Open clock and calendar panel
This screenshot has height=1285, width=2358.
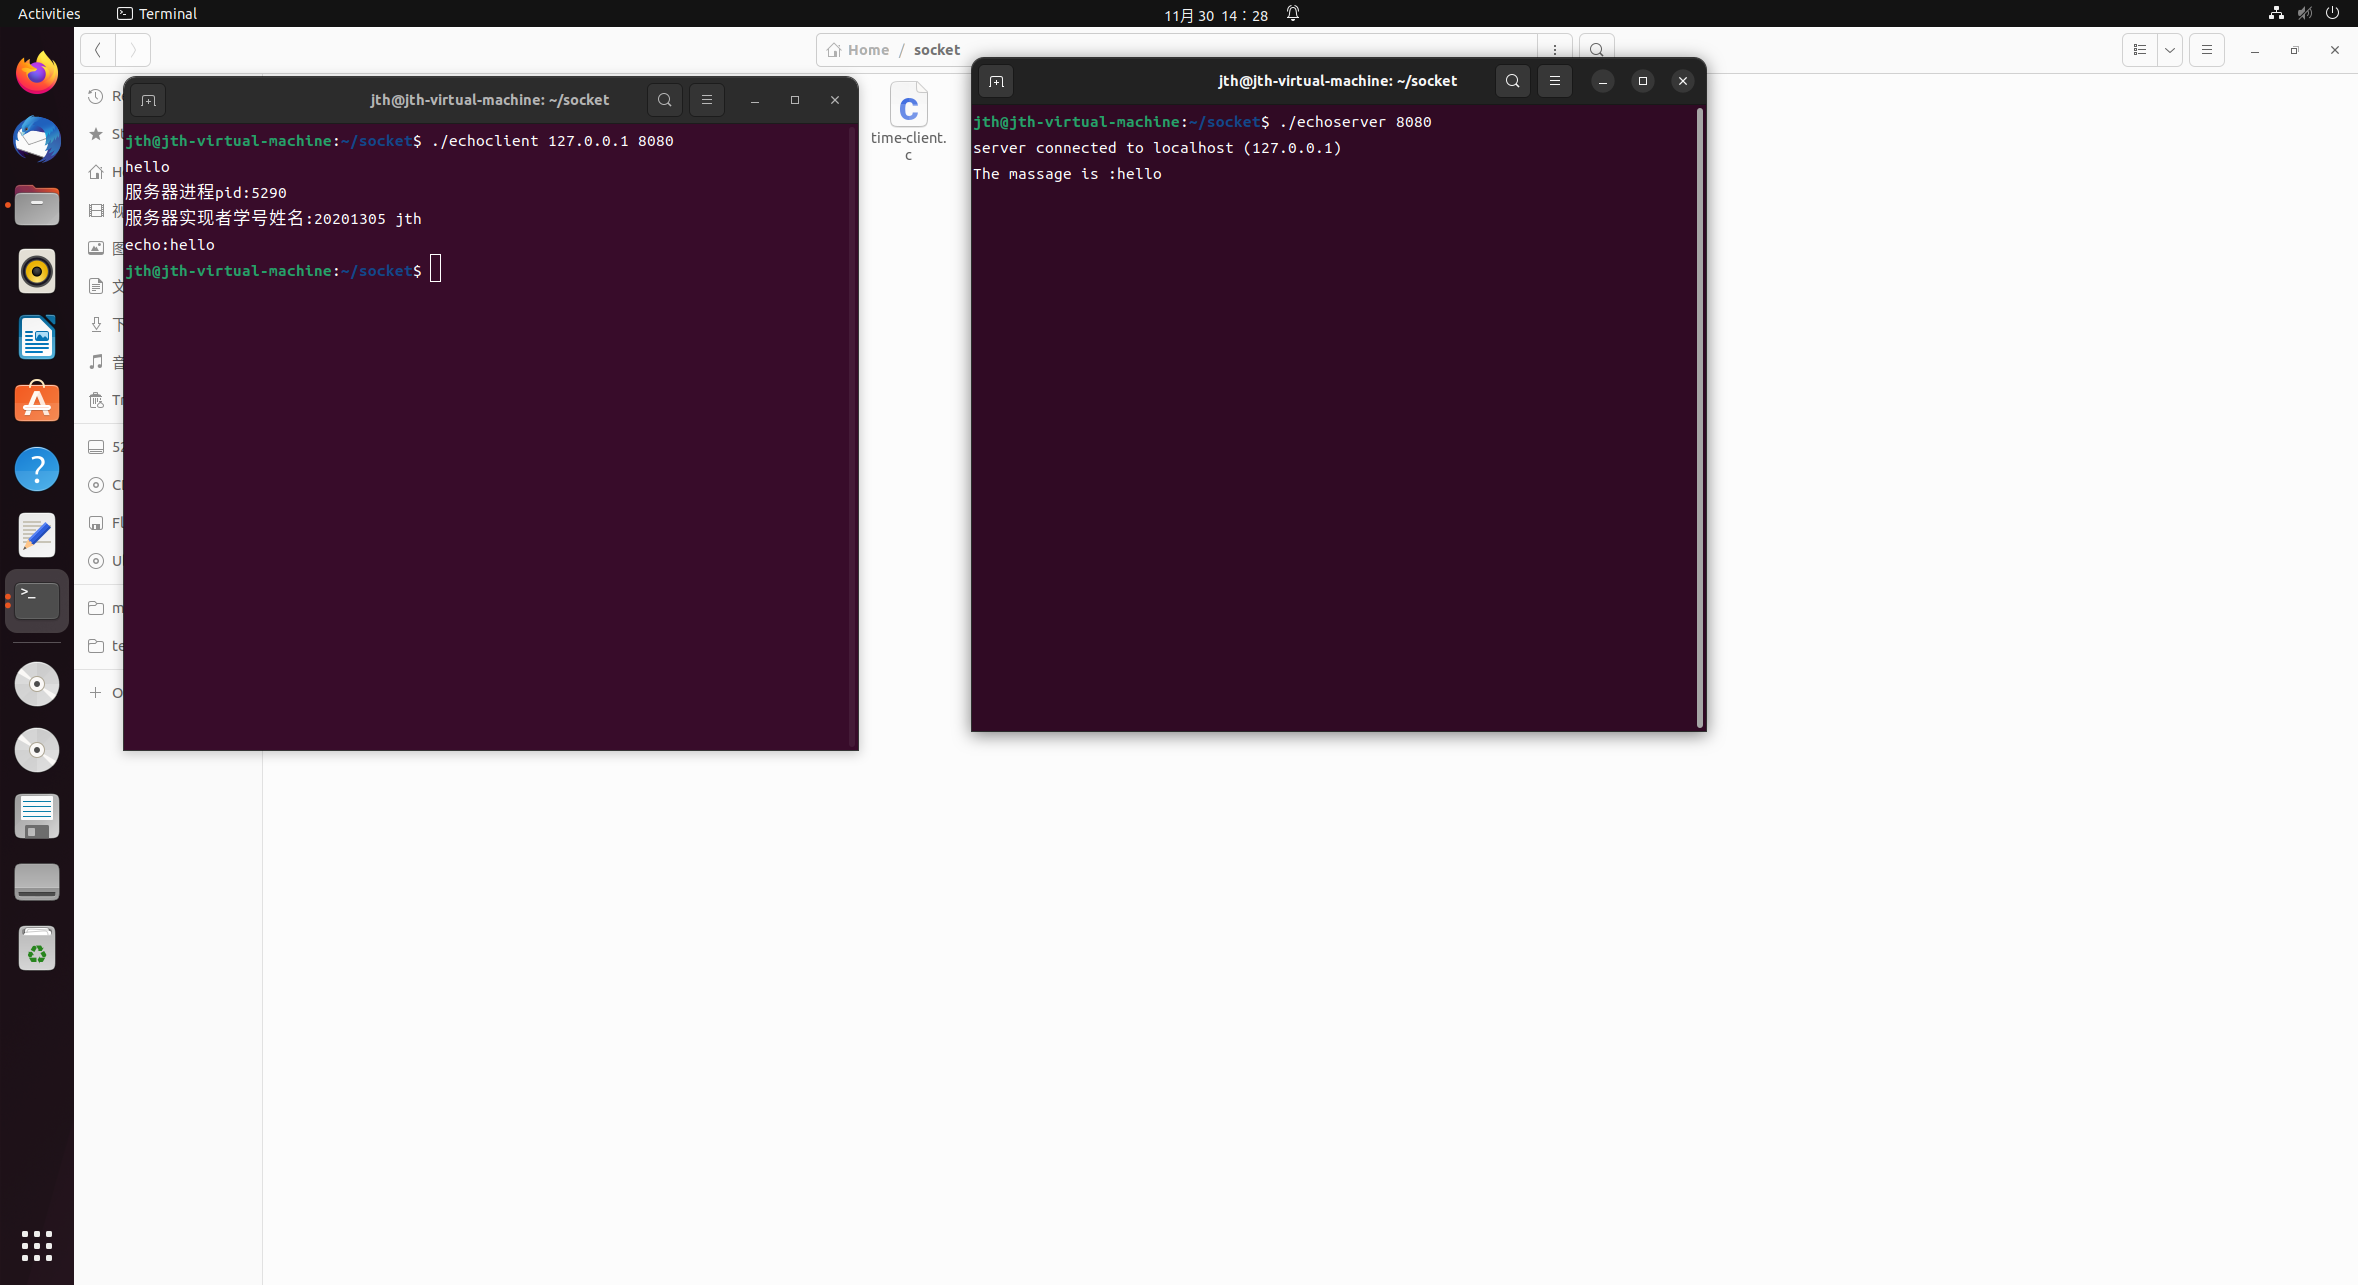1215,14
